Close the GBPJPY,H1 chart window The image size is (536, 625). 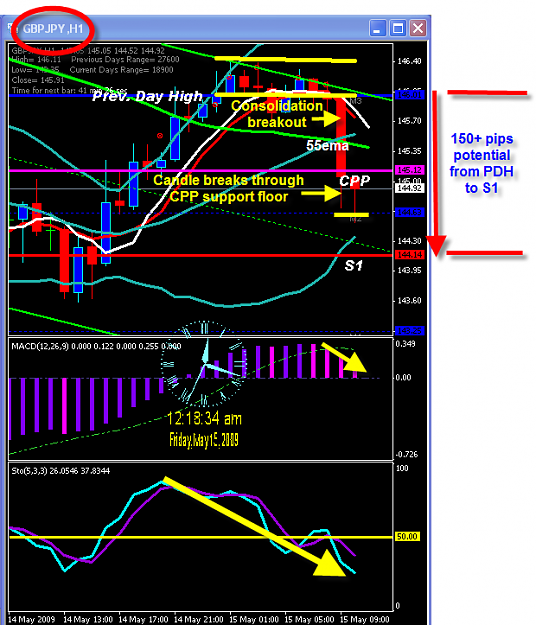click(x=418, y=28)
